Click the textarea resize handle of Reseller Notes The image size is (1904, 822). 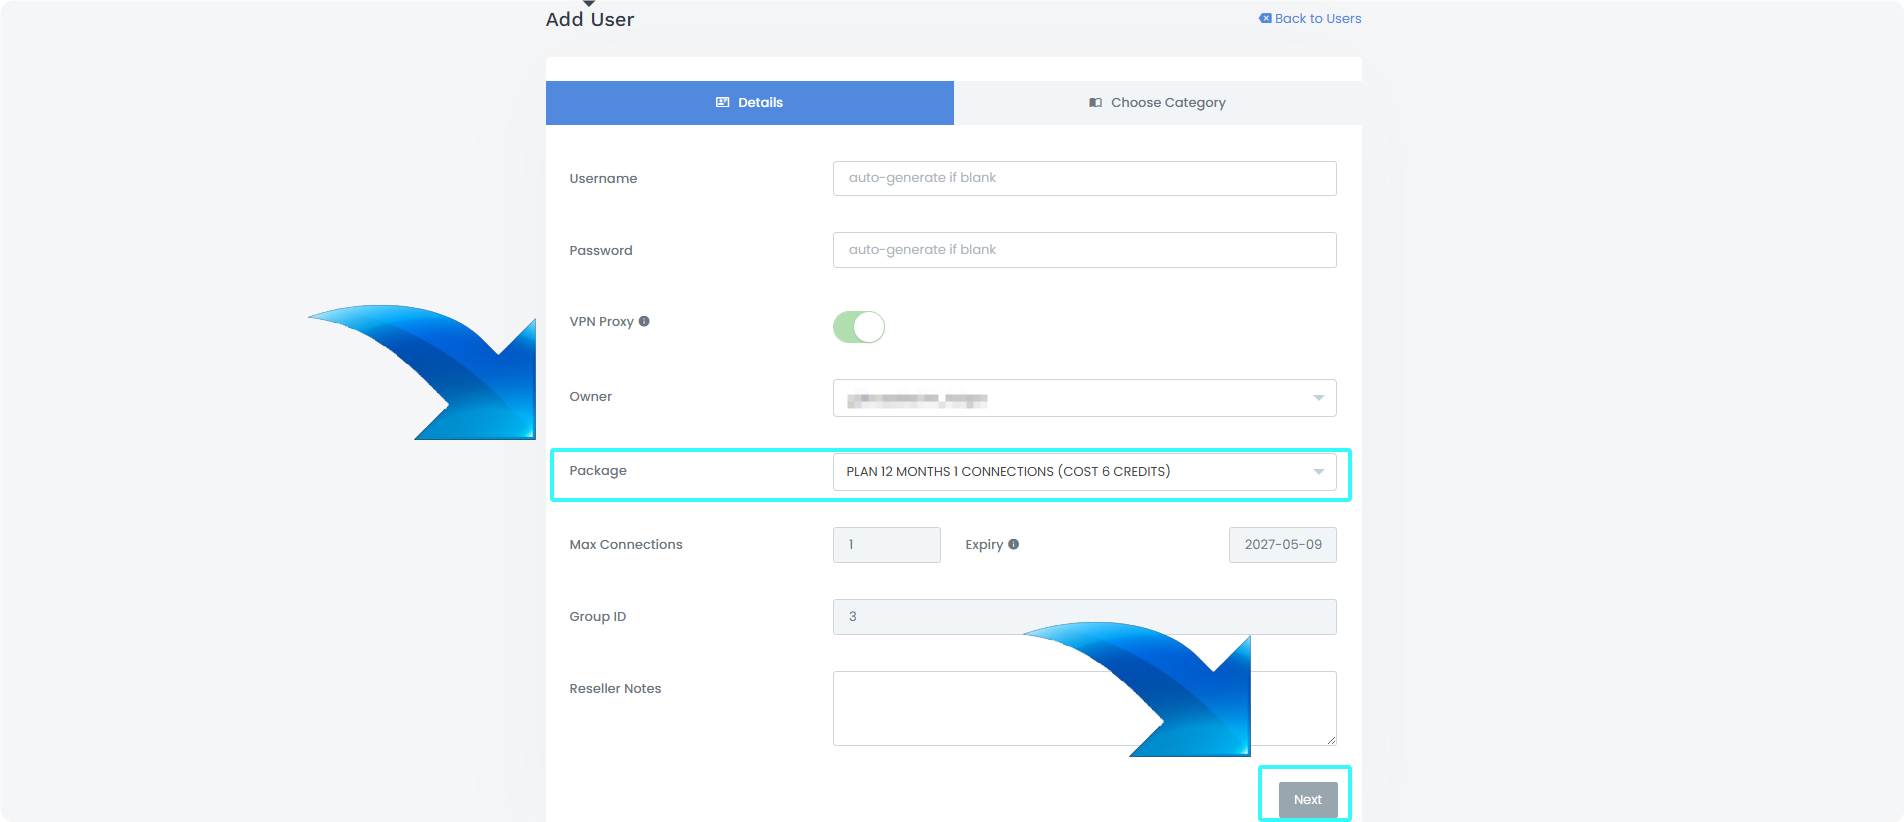point(1331,740)
